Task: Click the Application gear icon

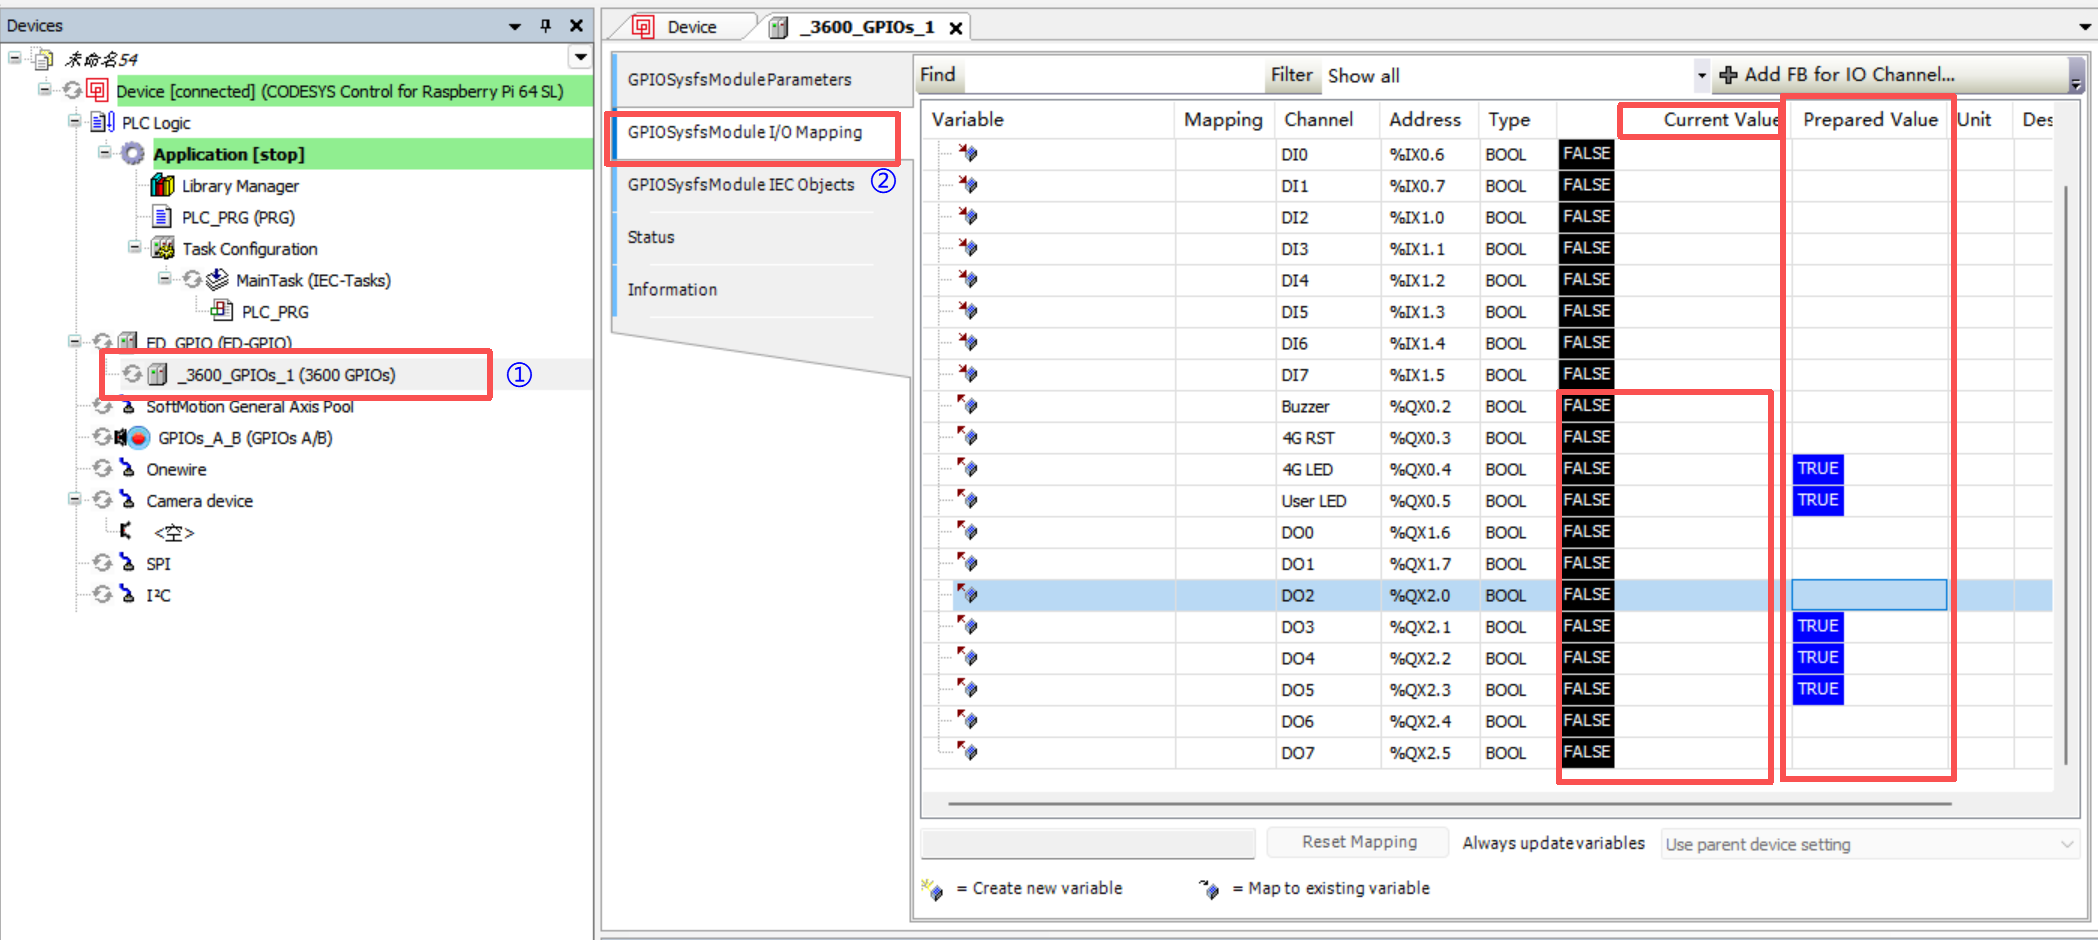Action: 133,154
